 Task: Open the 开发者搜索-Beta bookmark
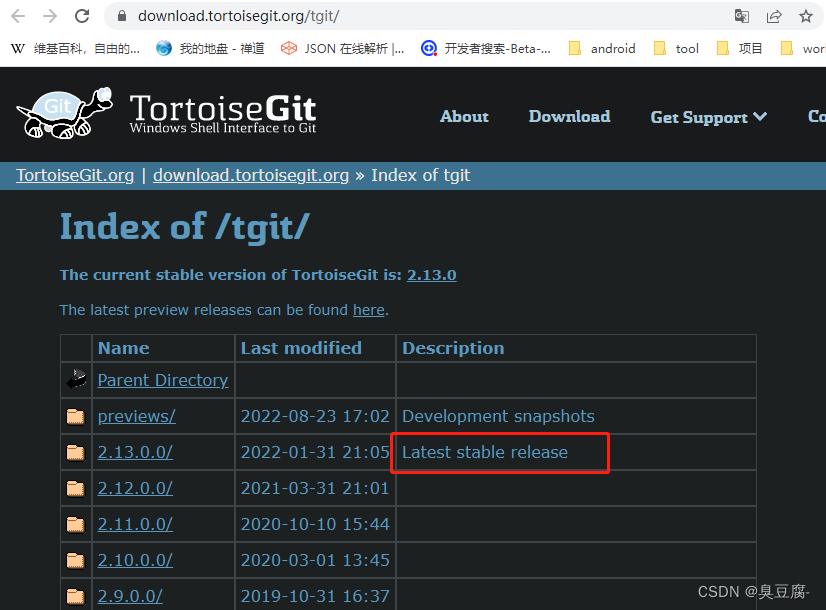pyautogui.click(x=486, y=48)
